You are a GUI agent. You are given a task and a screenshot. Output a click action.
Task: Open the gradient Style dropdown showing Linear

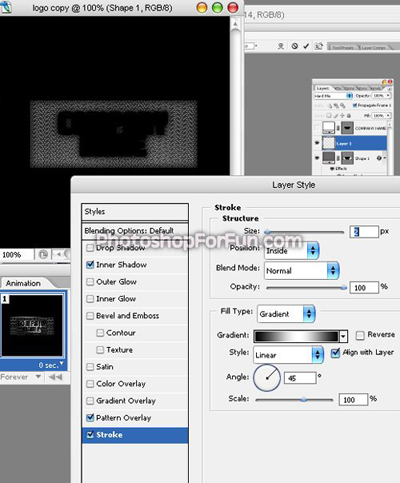click(288, 355)
